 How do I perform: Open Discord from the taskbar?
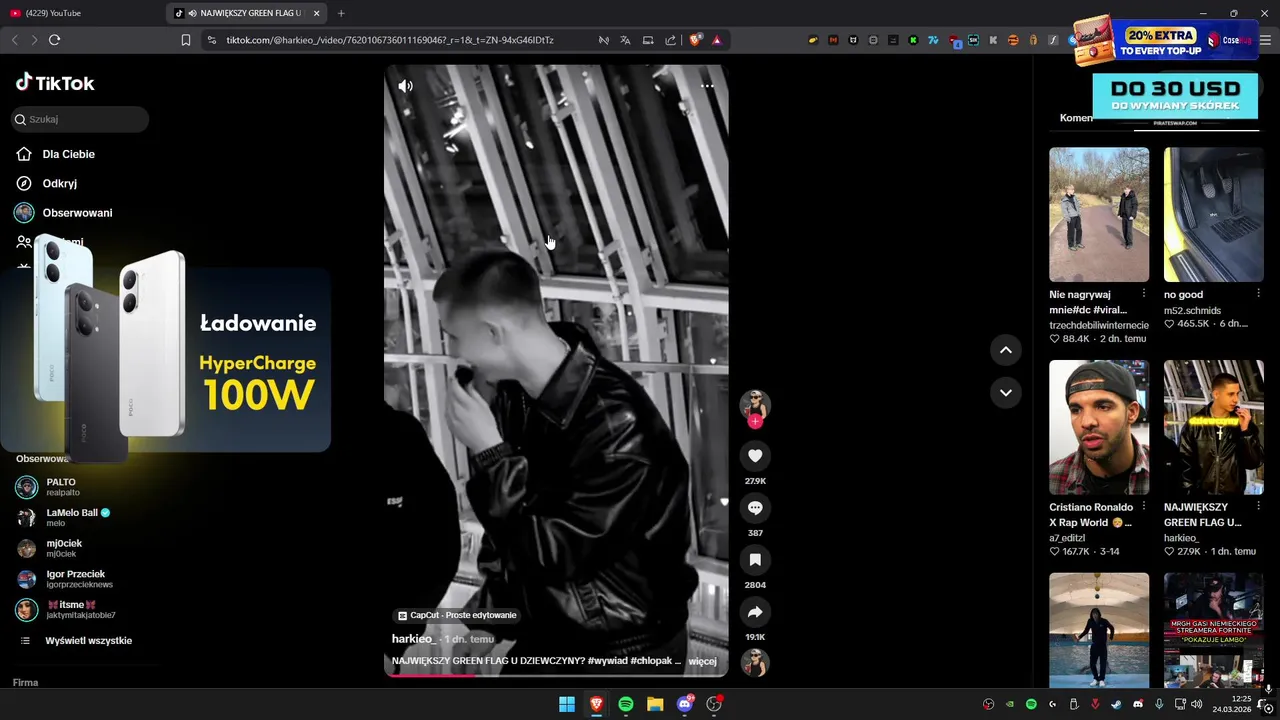pyautogui.click(x=685, y=704)
